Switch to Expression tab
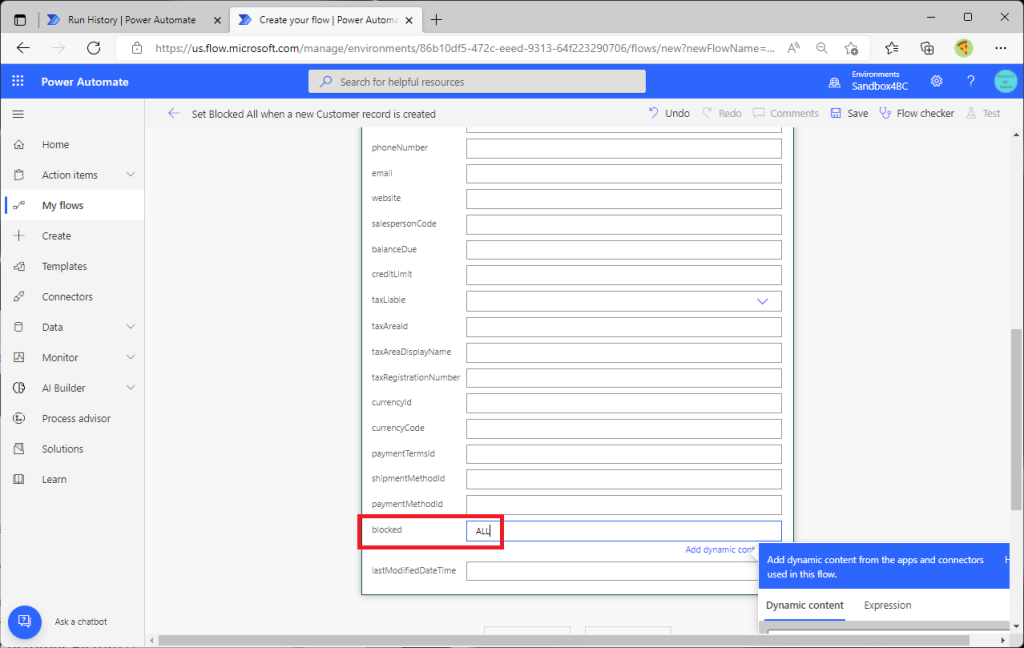The height and width of the screenshot is (648, 1024). (888, 606)
